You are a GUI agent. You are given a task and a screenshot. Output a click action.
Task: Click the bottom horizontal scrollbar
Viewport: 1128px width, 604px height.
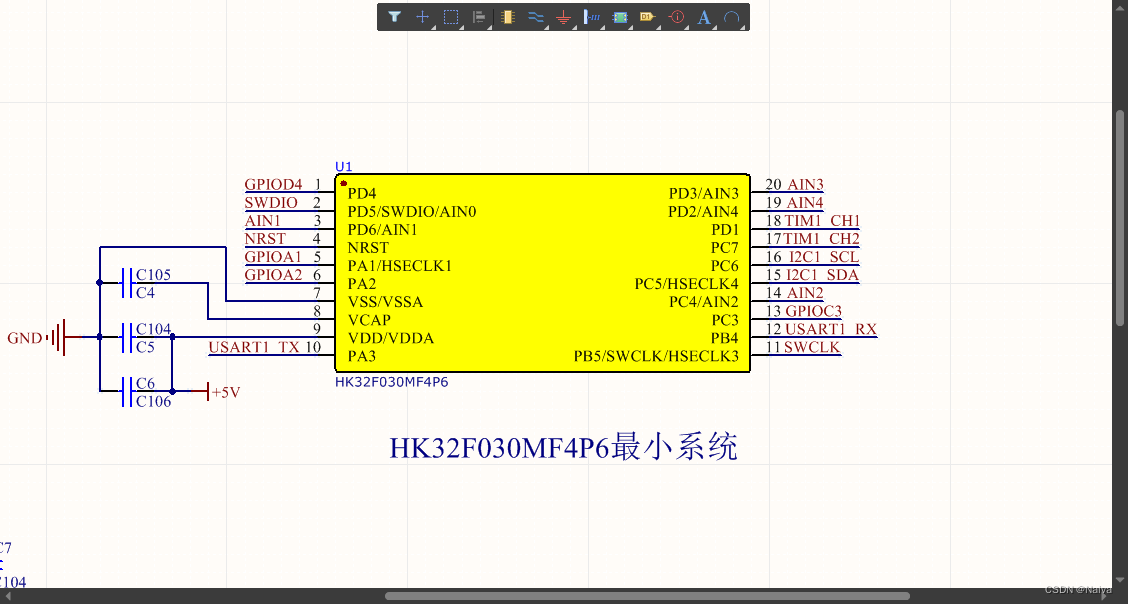pyautogui.click(x=650, y=595)
